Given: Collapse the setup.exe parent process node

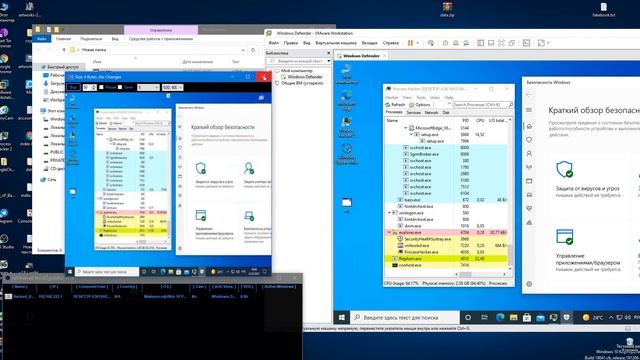Looking at the screenshot, I should tap(411, 134).
